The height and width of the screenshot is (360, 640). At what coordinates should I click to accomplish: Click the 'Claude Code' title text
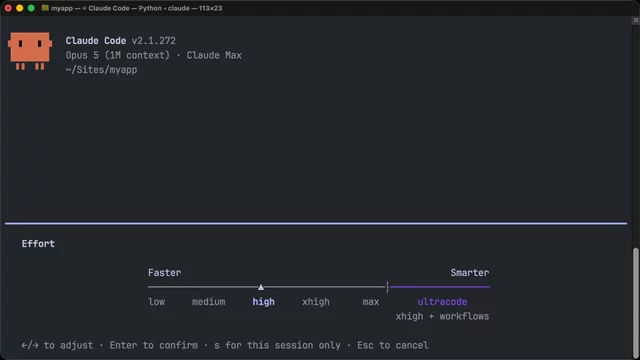[96, 41]
